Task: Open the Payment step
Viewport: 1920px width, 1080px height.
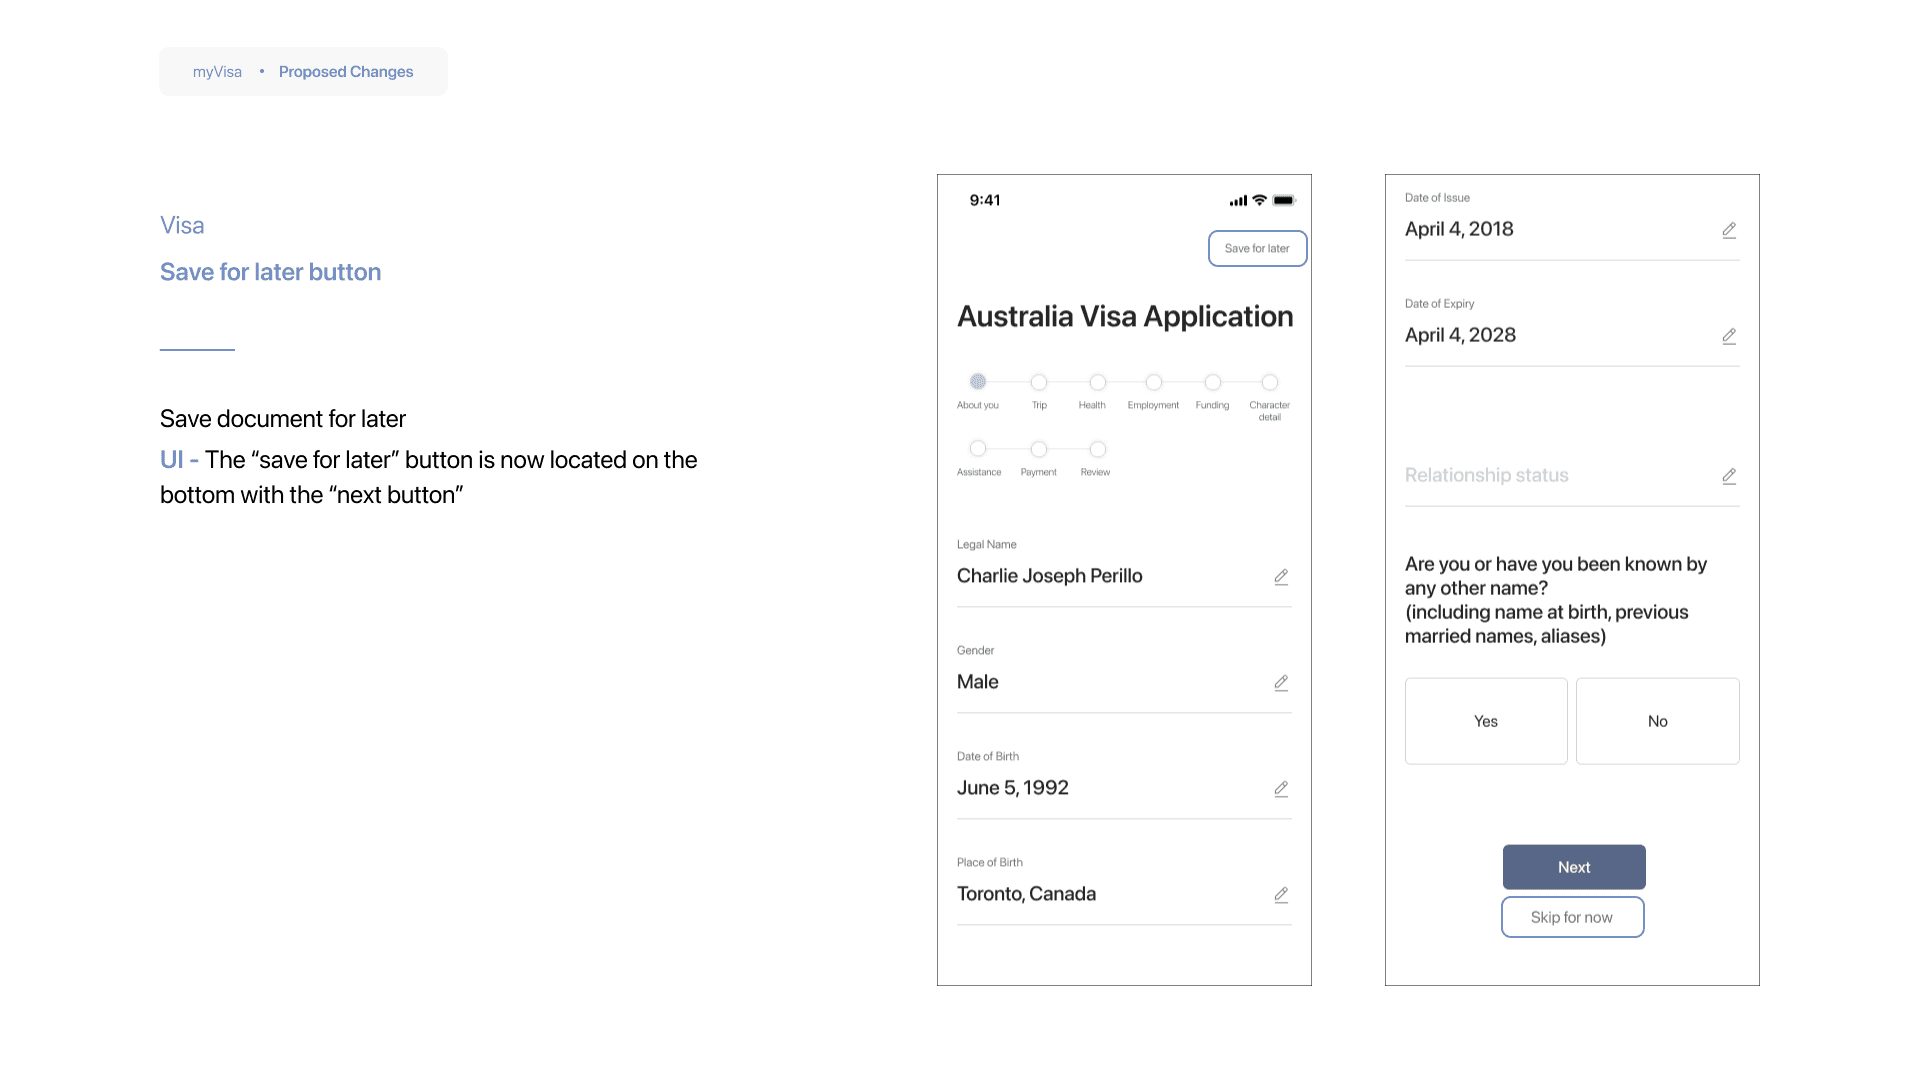Action: point(1039,450)
